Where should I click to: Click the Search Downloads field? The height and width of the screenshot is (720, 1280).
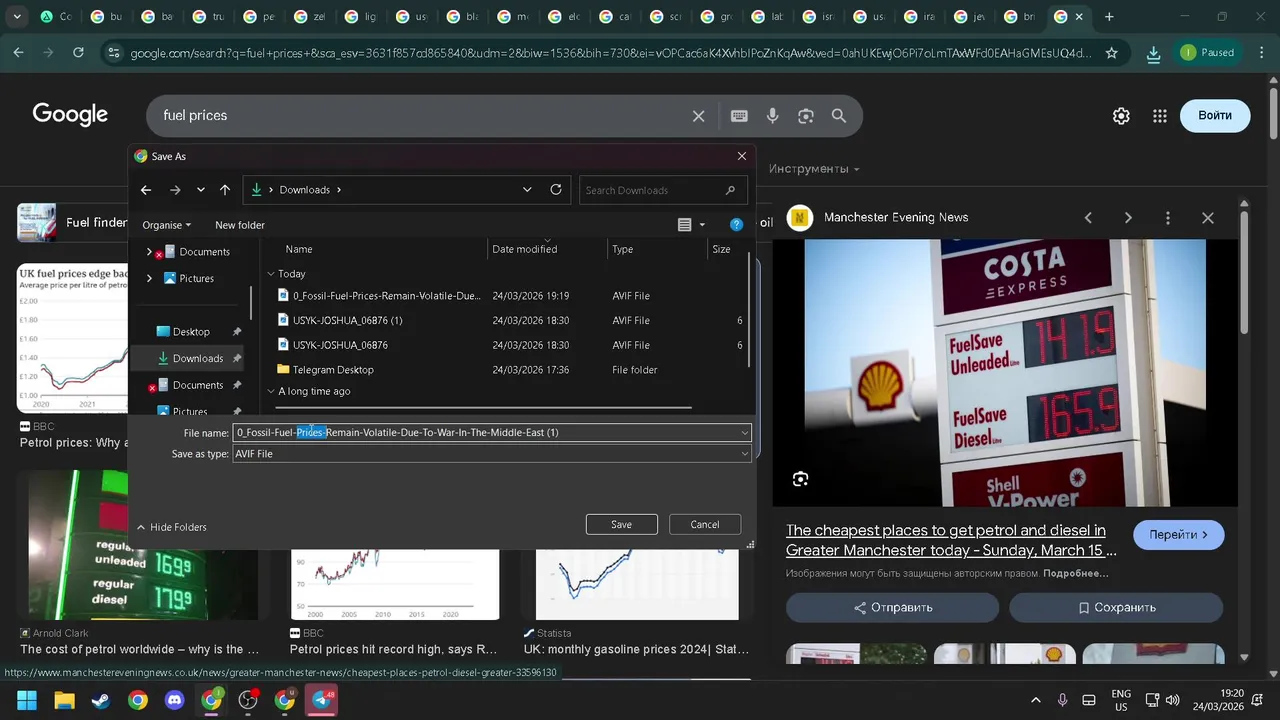[662, 190]
